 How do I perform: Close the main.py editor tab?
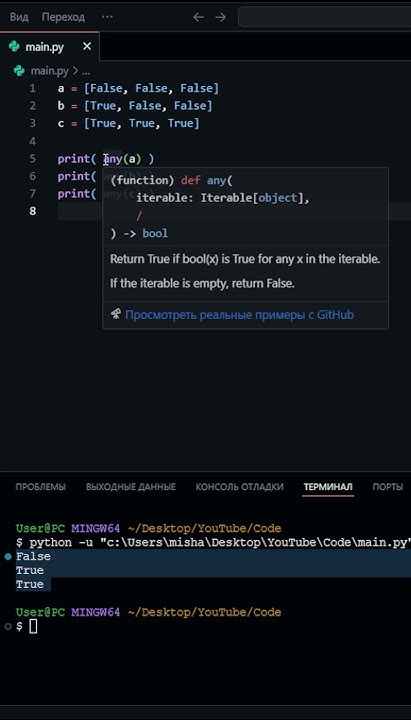87,46
